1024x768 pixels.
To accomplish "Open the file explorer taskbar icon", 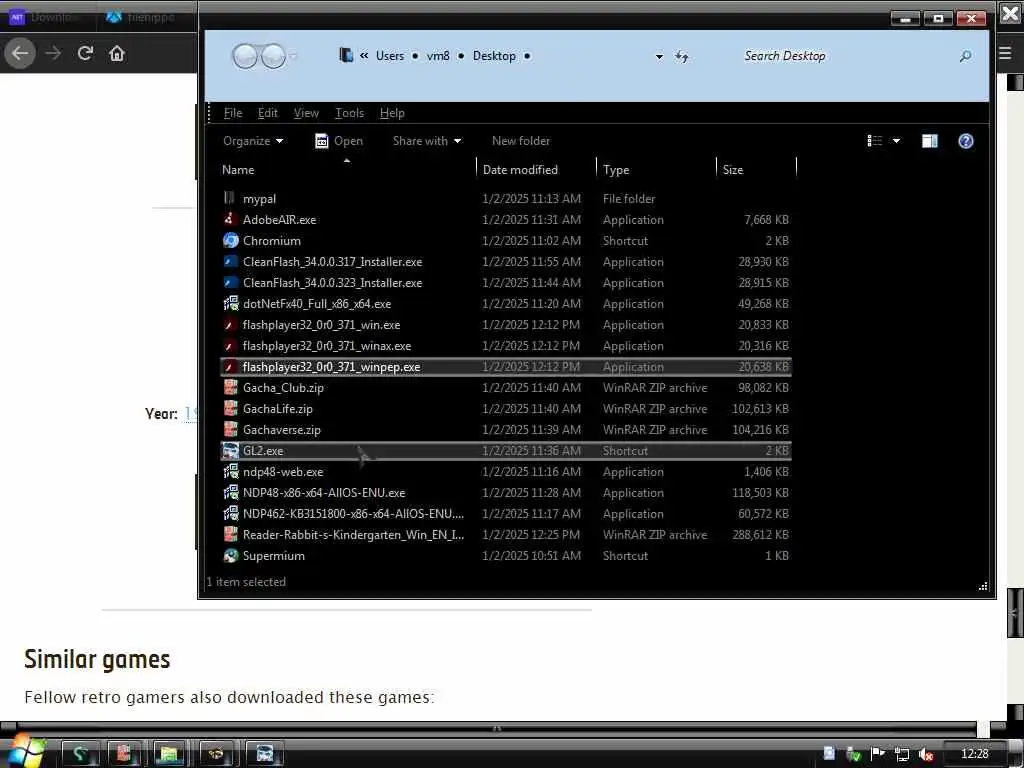I will point(169,754).
